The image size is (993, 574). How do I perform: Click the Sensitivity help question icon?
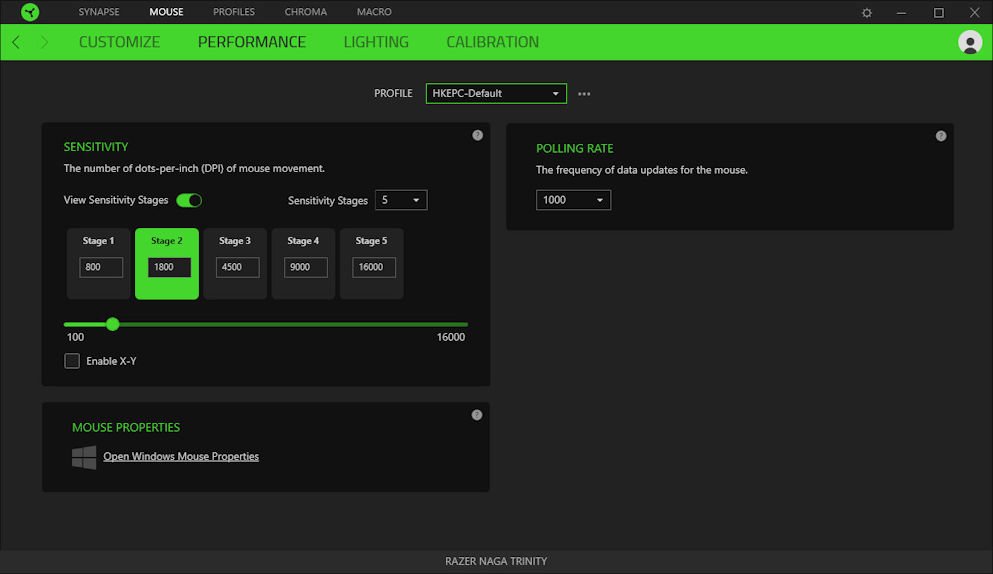tap(478, 135)
